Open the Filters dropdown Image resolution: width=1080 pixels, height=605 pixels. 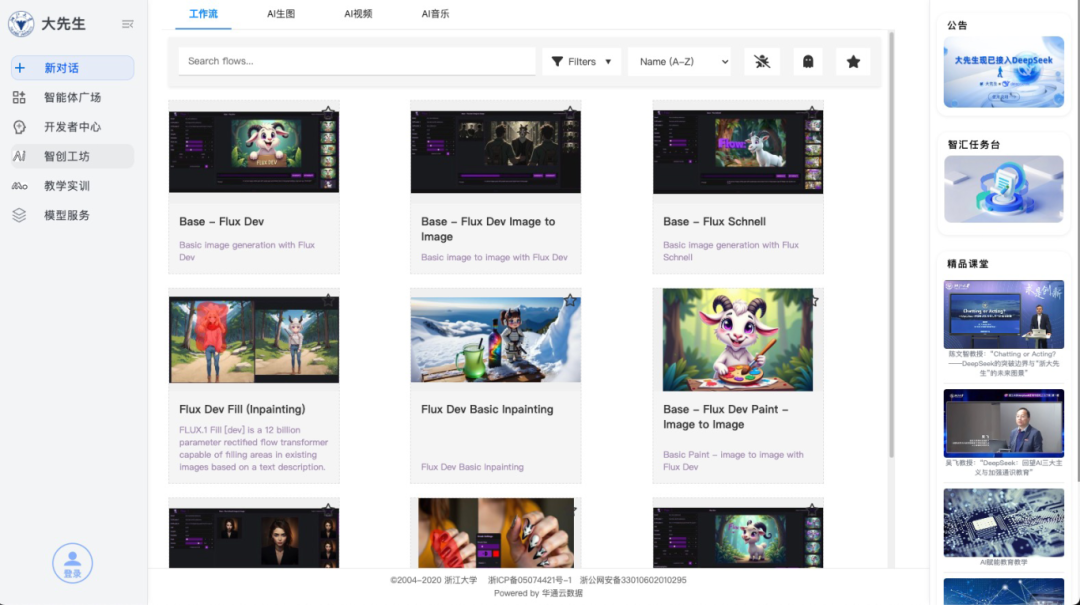(x=582, y=62)
